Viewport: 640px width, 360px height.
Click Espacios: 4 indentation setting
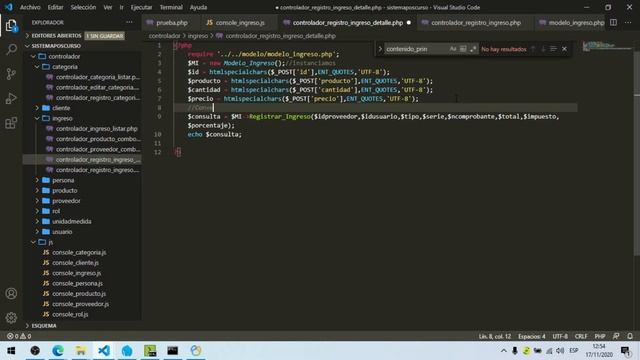click(531, 336)
